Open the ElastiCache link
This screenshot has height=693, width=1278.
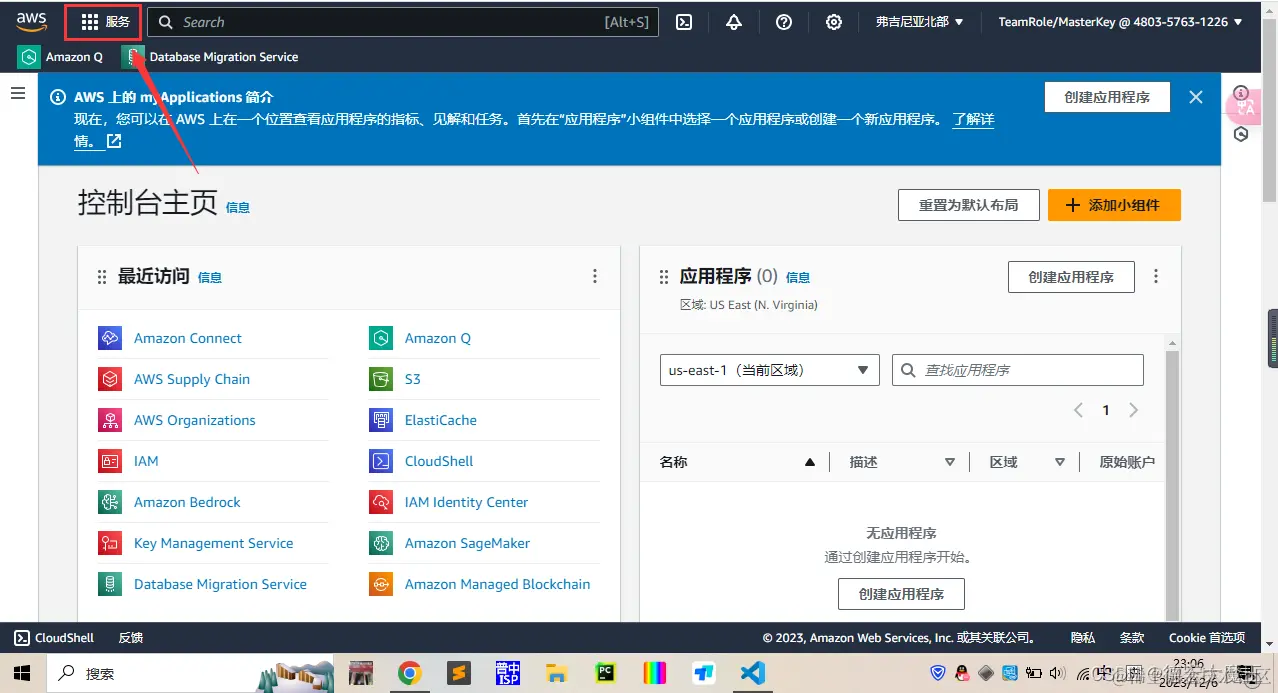click(x=441, y=420)
